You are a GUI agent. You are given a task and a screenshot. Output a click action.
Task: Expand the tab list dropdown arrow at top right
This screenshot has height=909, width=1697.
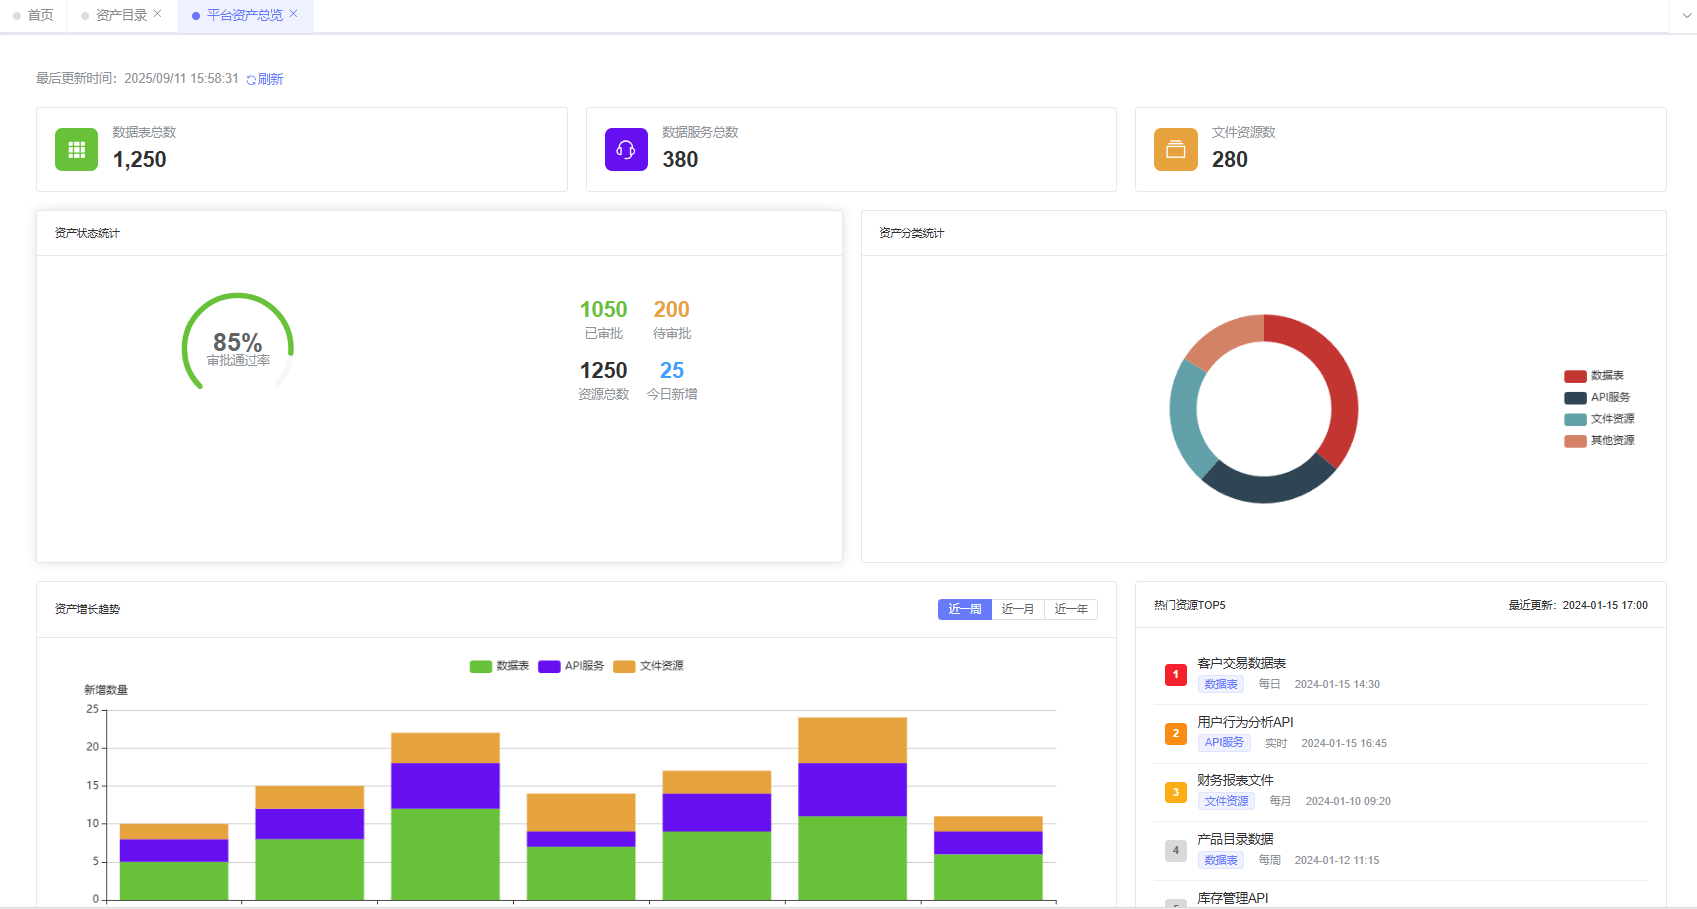pos(1686,16)
